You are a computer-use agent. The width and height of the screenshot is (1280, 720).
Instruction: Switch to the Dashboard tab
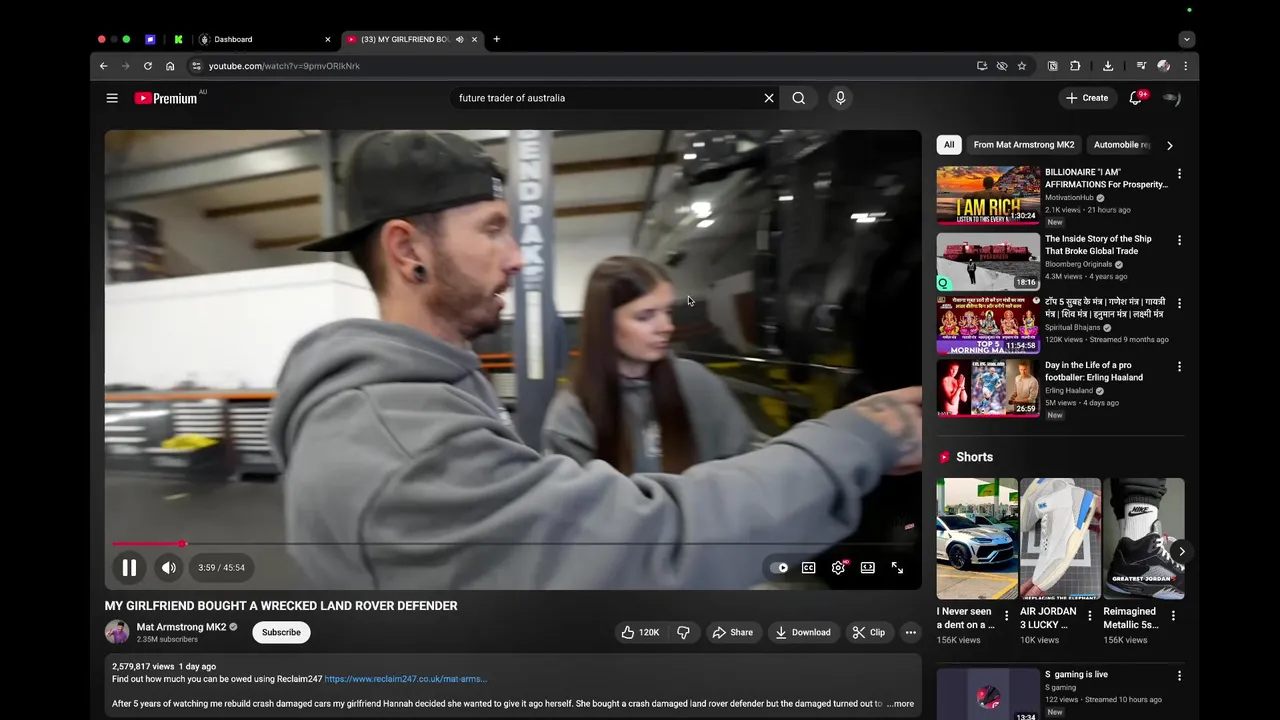pos(265,39)
